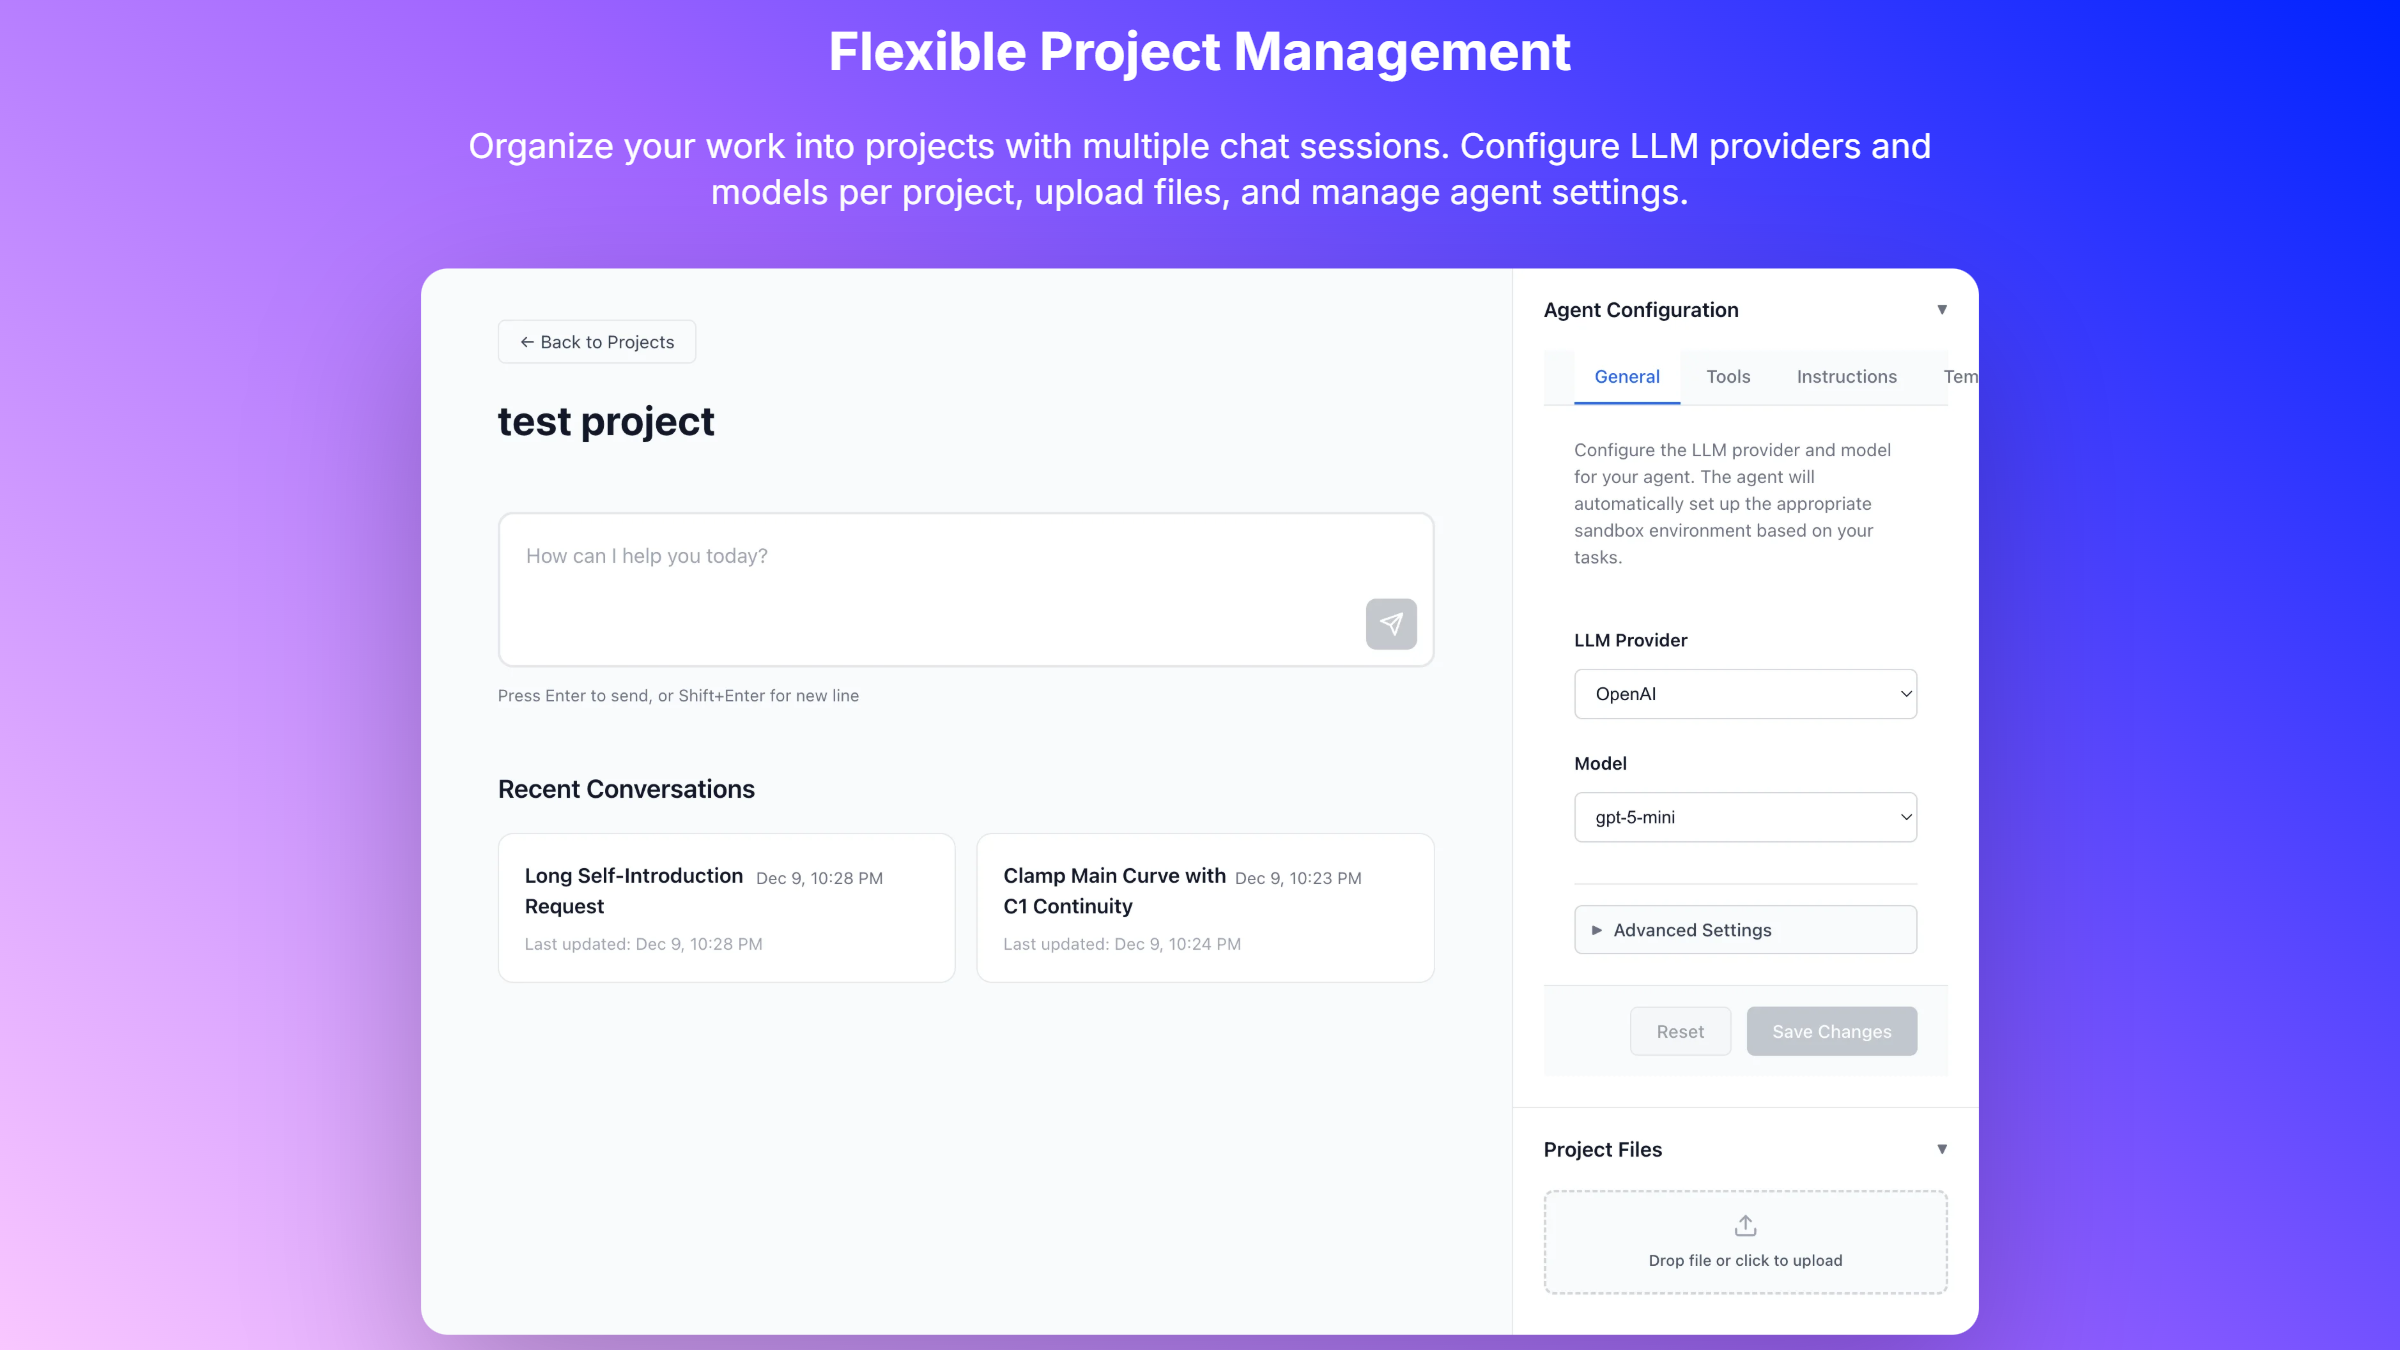Collapse the Project Files section arrow
This screenshot has height=1350, width=2400.
tap(1941, 1149)
